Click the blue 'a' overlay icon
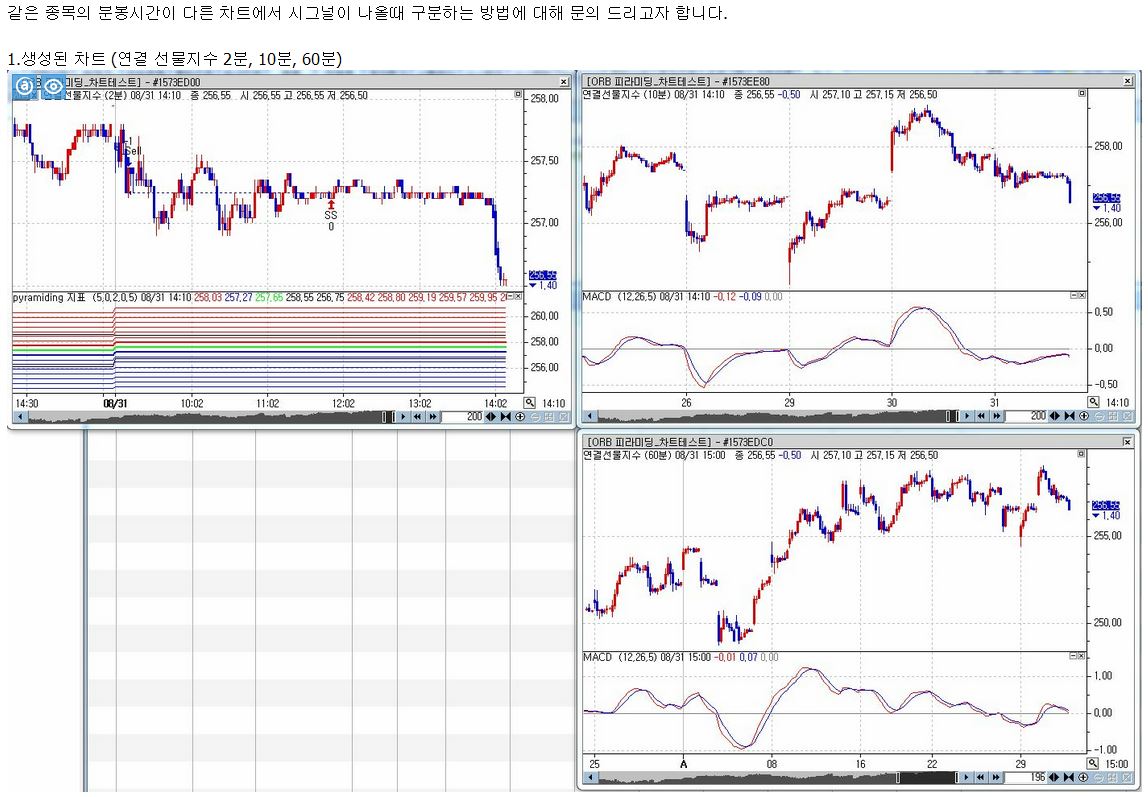The image size is (1148, 797). point(24,85)
